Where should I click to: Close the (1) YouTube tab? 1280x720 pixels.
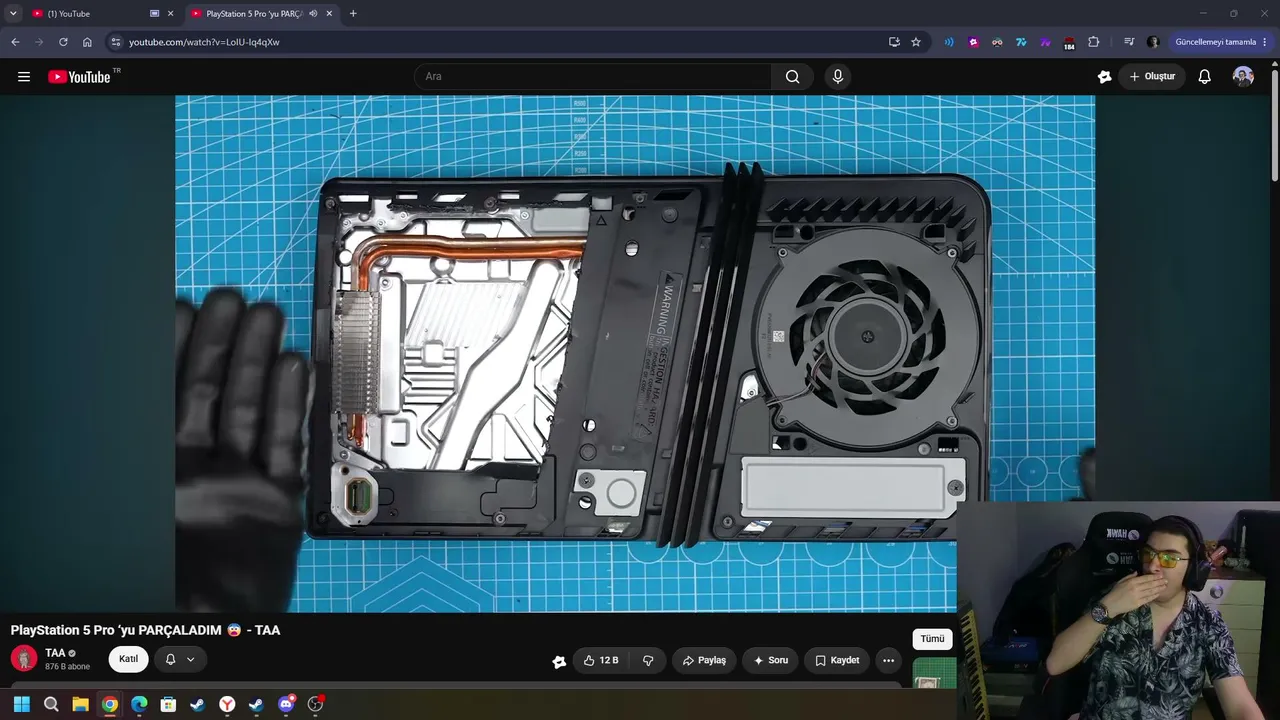coord(170,14)
